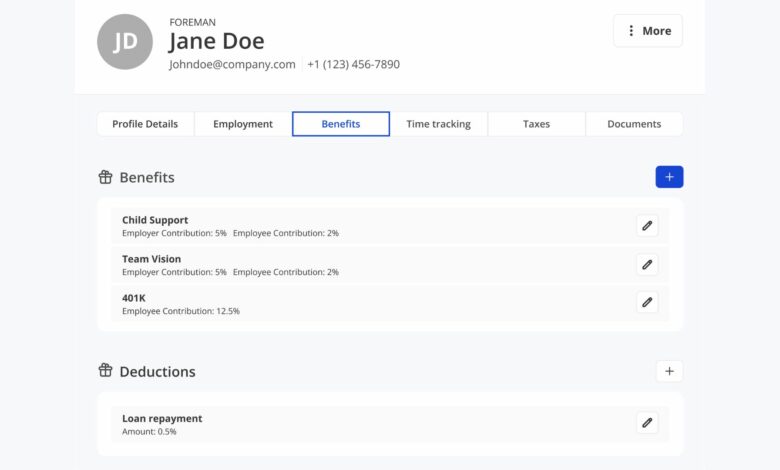Switch to the Profile Details tab
Screen dimensions: 780x470
145,124
